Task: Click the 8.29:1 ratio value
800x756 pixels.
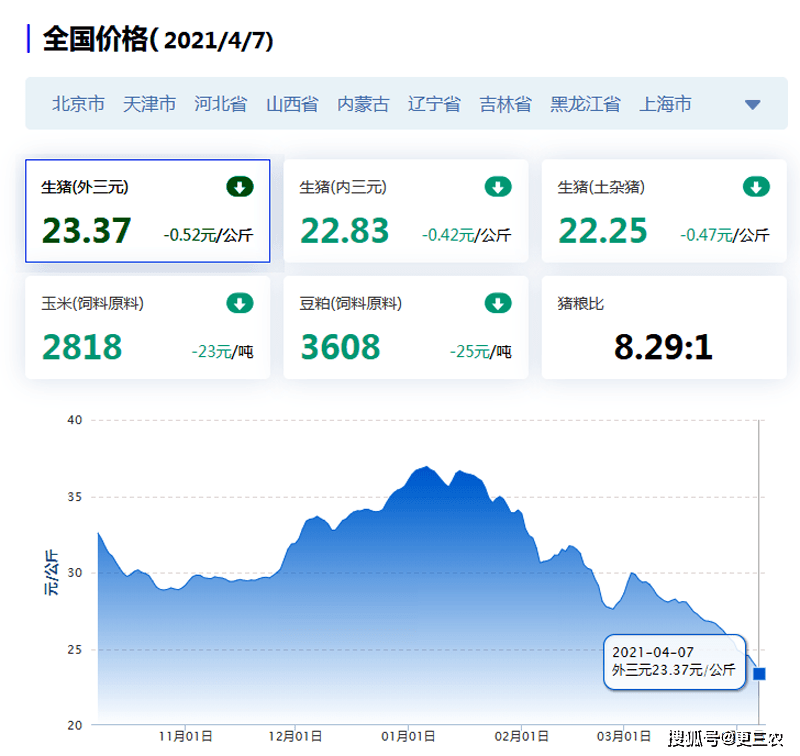Action: 663,347
